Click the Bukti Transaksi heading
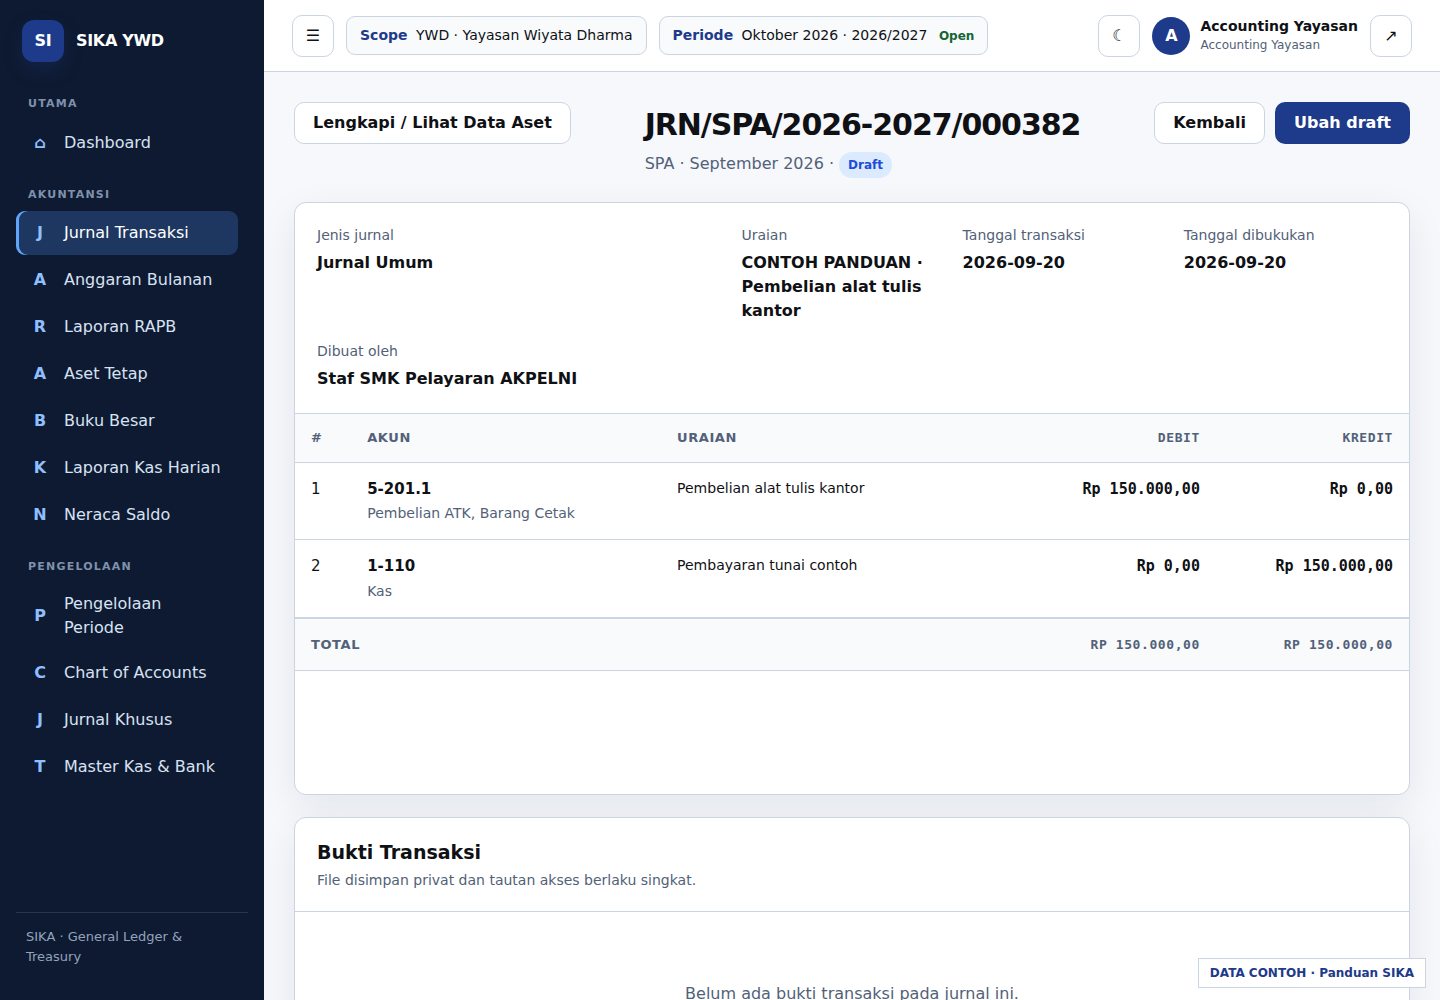The width and height of the screenshot is (1440, 1000). coord(399,853)
